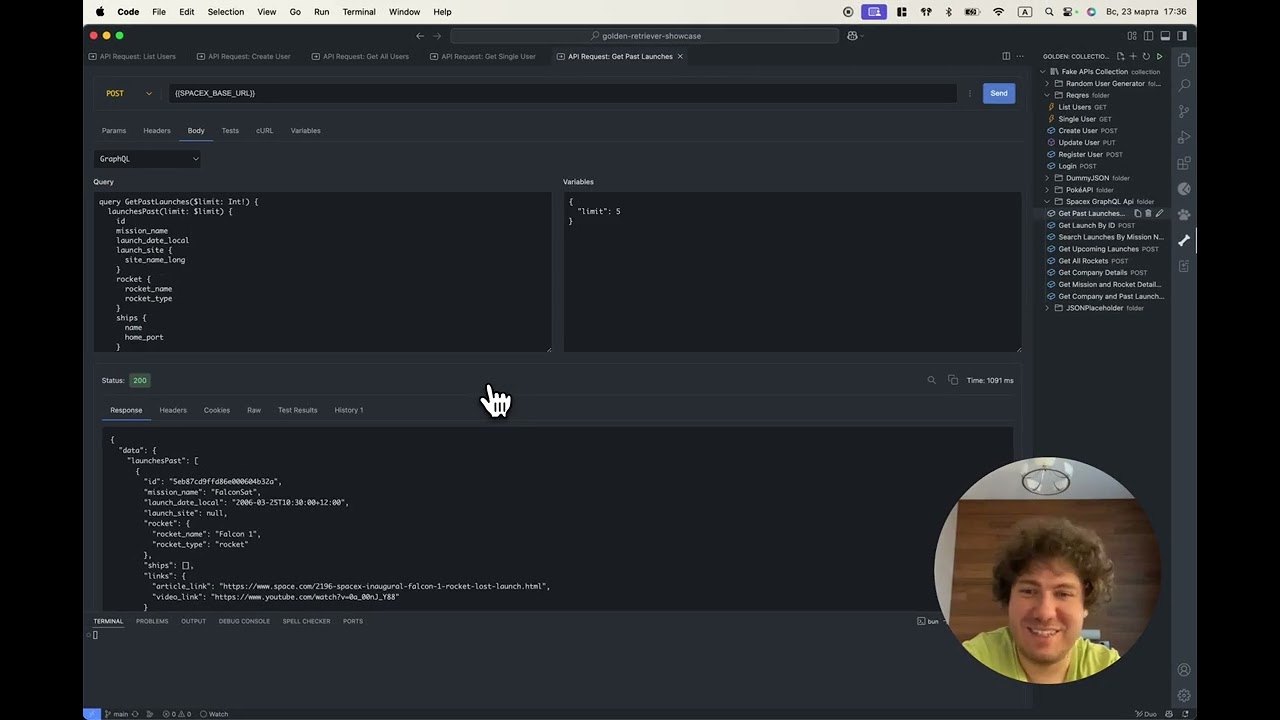Open the POST method dropdown
The image size is (1280, 720).
pyautogui.click(x=129, y=93)
